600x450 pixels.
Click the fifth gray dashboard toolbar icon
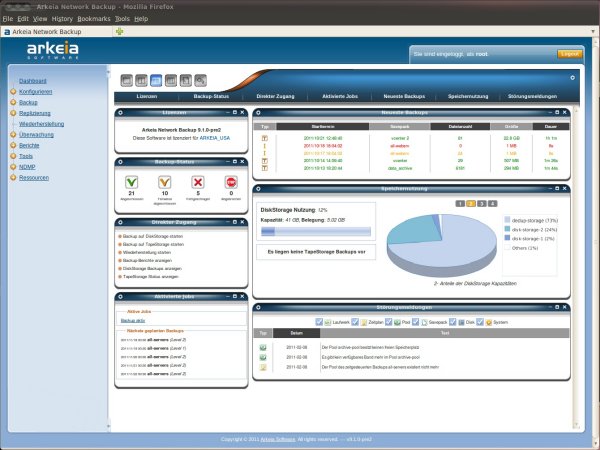pos(186,80)
